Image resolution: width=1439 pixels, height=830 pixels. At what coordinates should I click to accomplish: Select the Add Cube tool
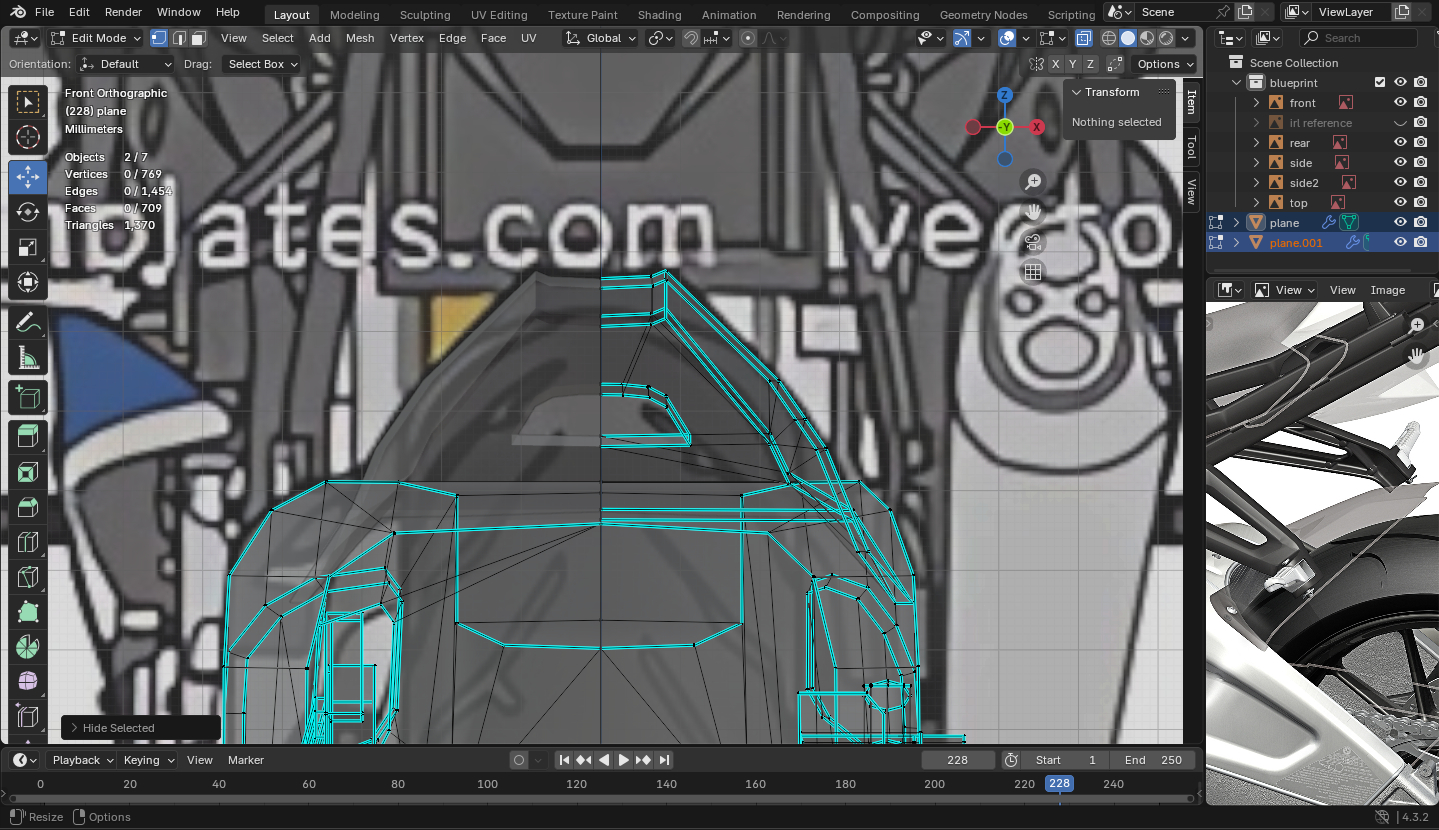(x=28, y=398)
